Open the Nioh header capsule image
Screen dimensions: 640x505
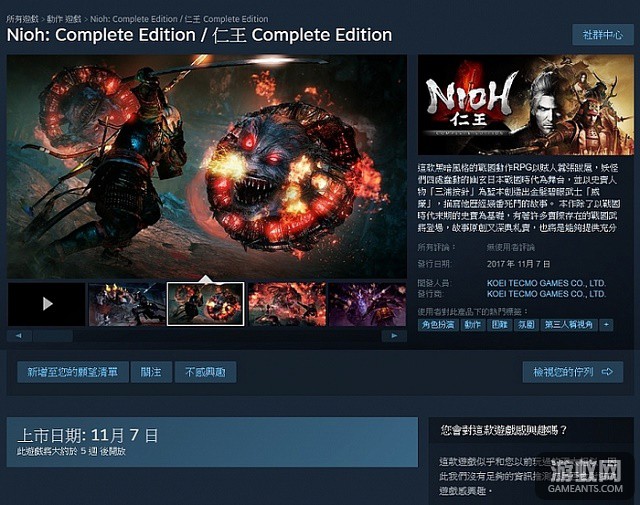click(x=526, y=105)
